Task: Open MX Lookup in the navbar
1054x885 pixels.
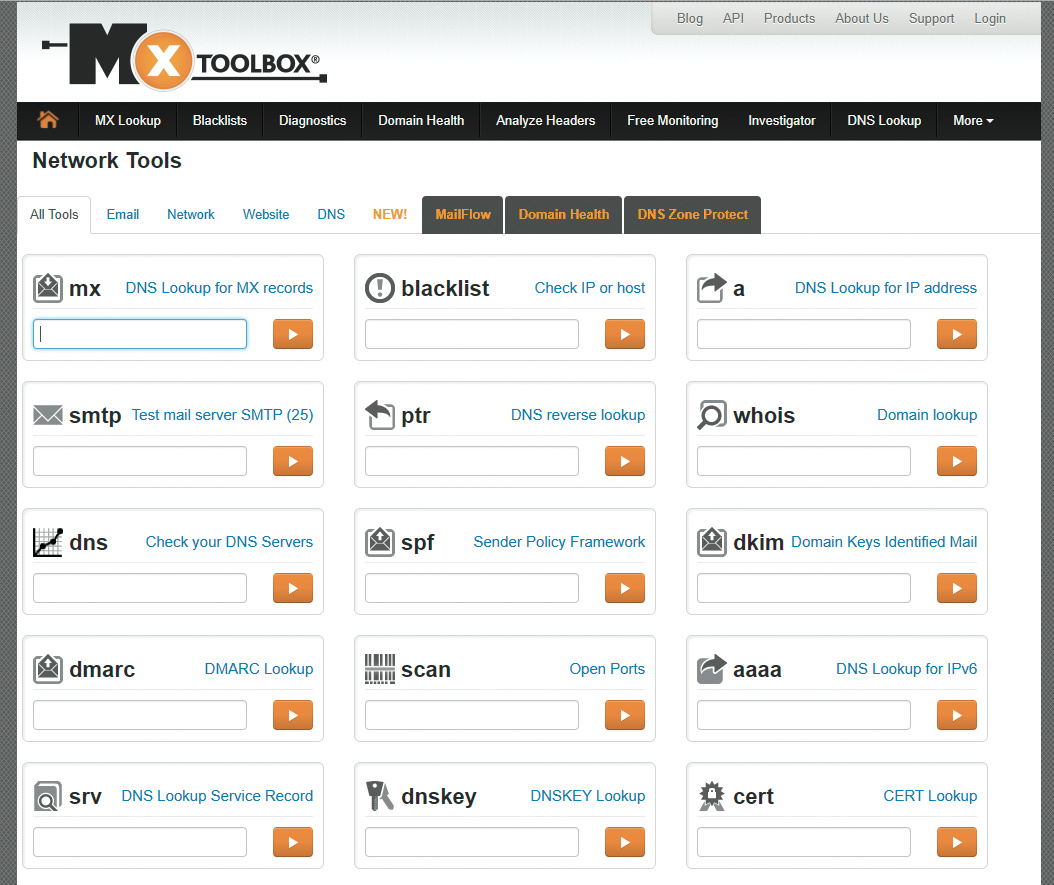Action: [x=128, y=120]
